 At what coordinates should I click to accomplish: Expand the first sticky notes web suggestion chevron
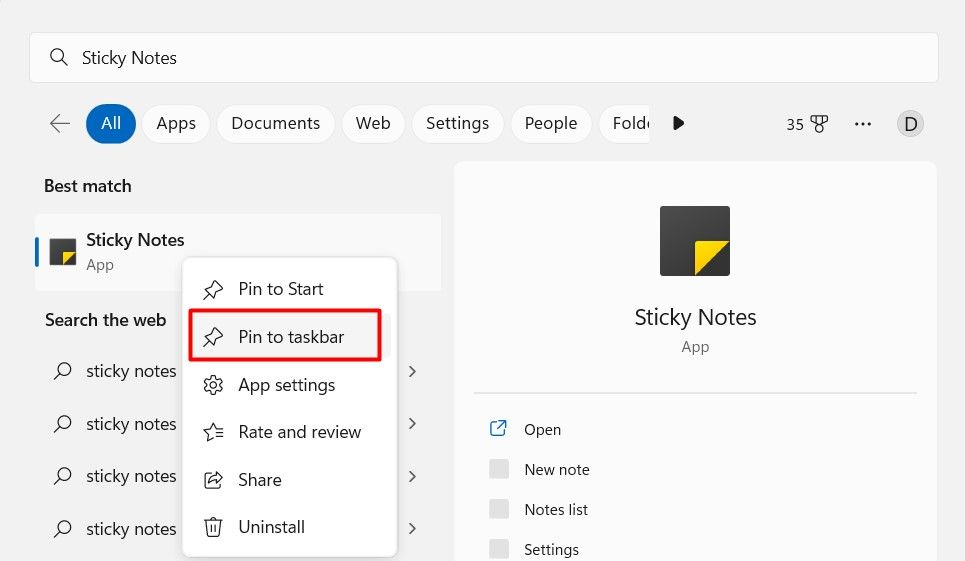pos(412,371)
